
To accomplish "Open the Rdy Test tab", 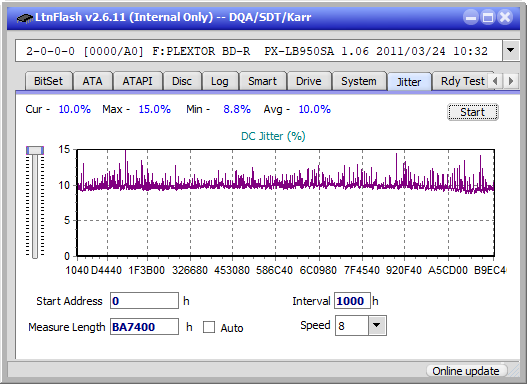I will [x=462, y=81].
